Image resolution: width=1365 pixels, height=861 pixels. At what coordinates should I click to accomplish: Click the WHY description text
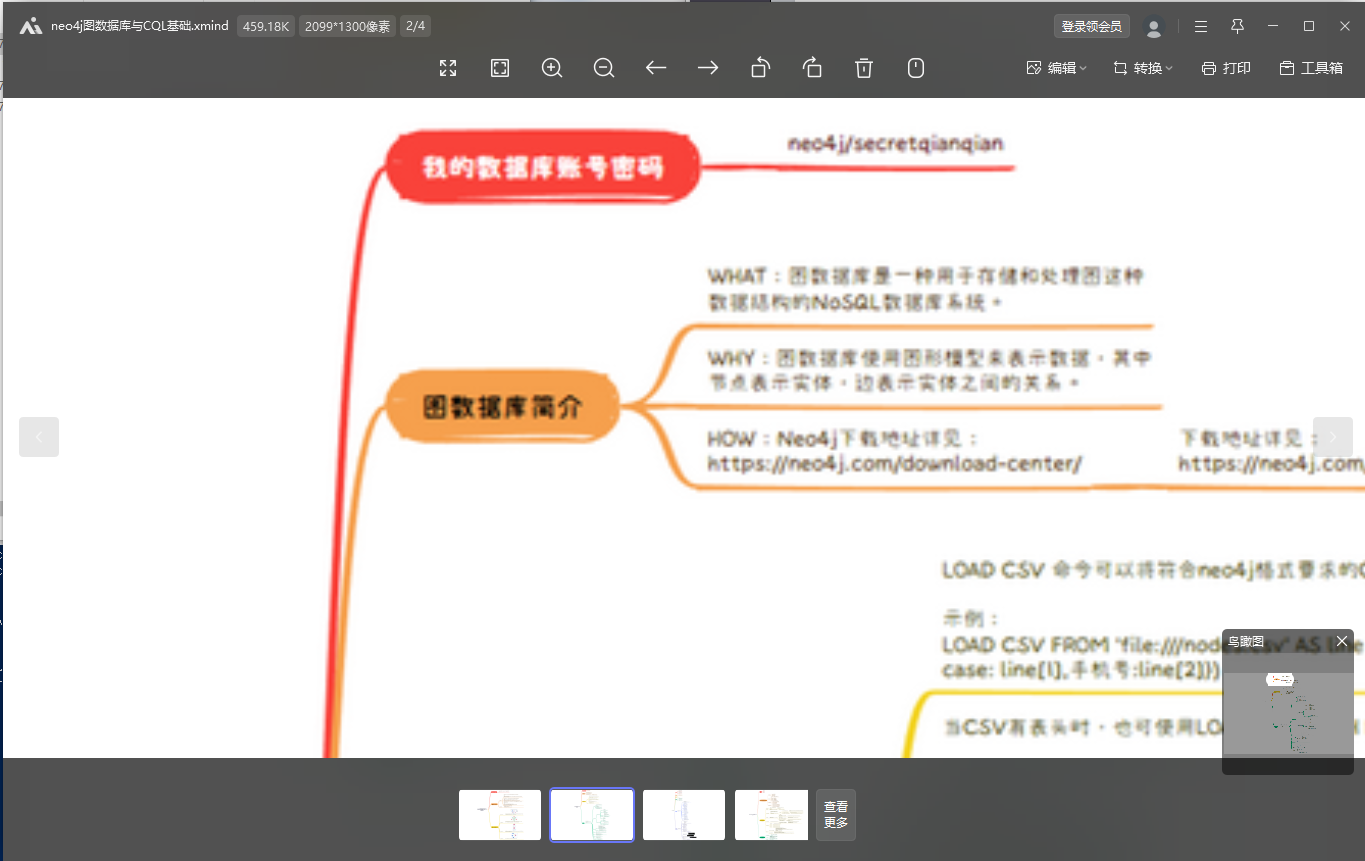pyautogui.click(x=930, y=370)
